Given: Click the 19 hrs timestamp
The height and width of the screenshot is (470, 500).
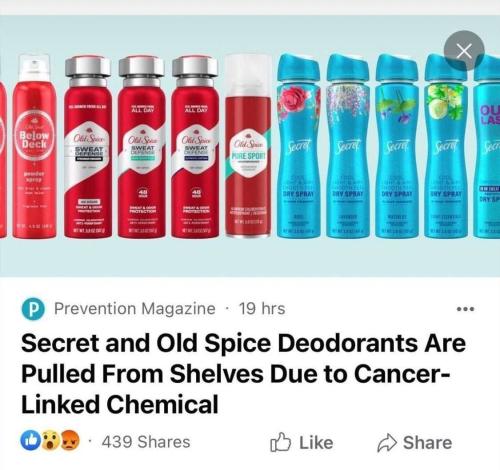Looking at the screenshot, I should [262, 309].
